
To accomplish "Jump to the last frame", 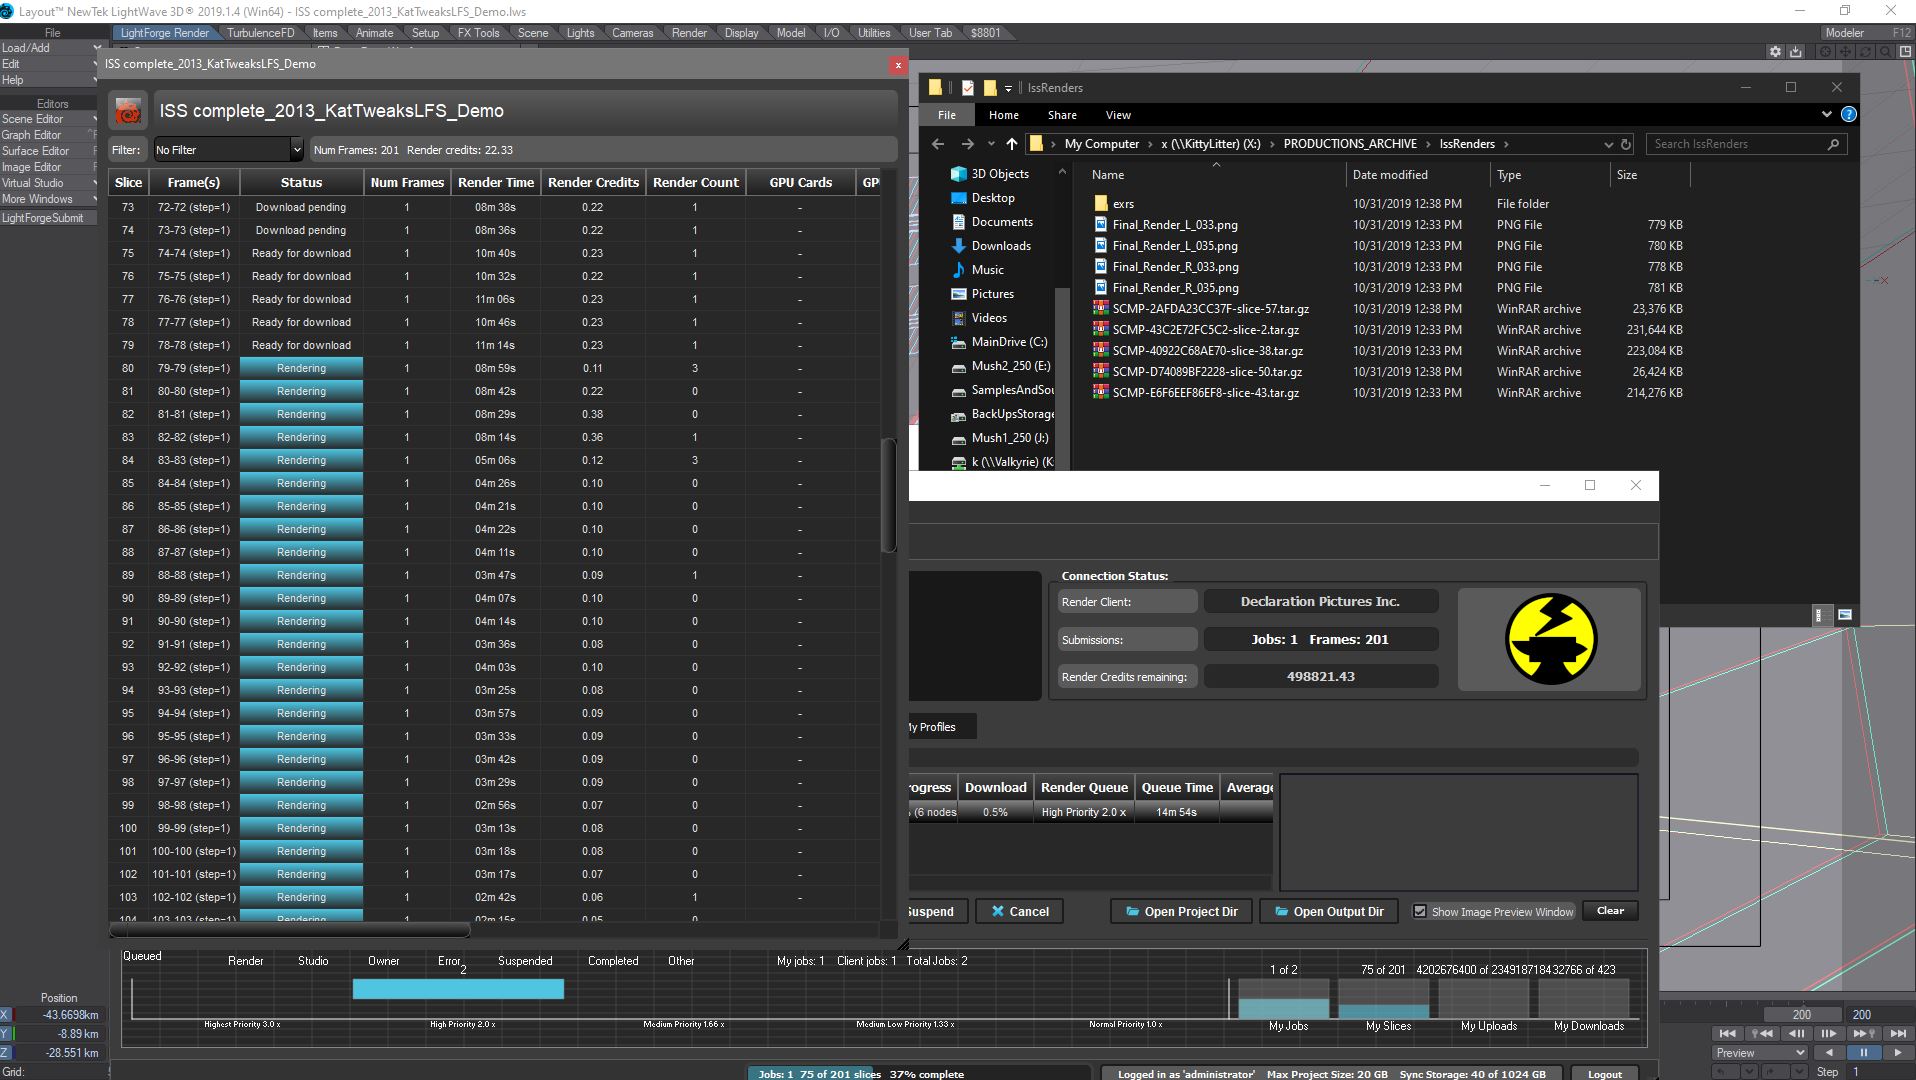I will point(1897,1033).
